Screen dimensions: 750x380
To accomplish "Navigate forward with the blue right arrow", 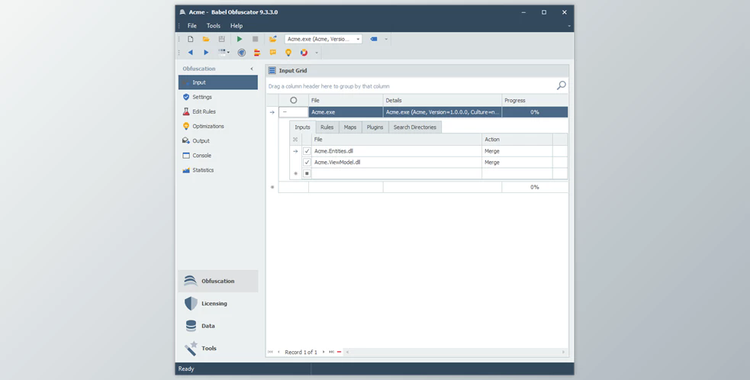I will coord(206,53).
